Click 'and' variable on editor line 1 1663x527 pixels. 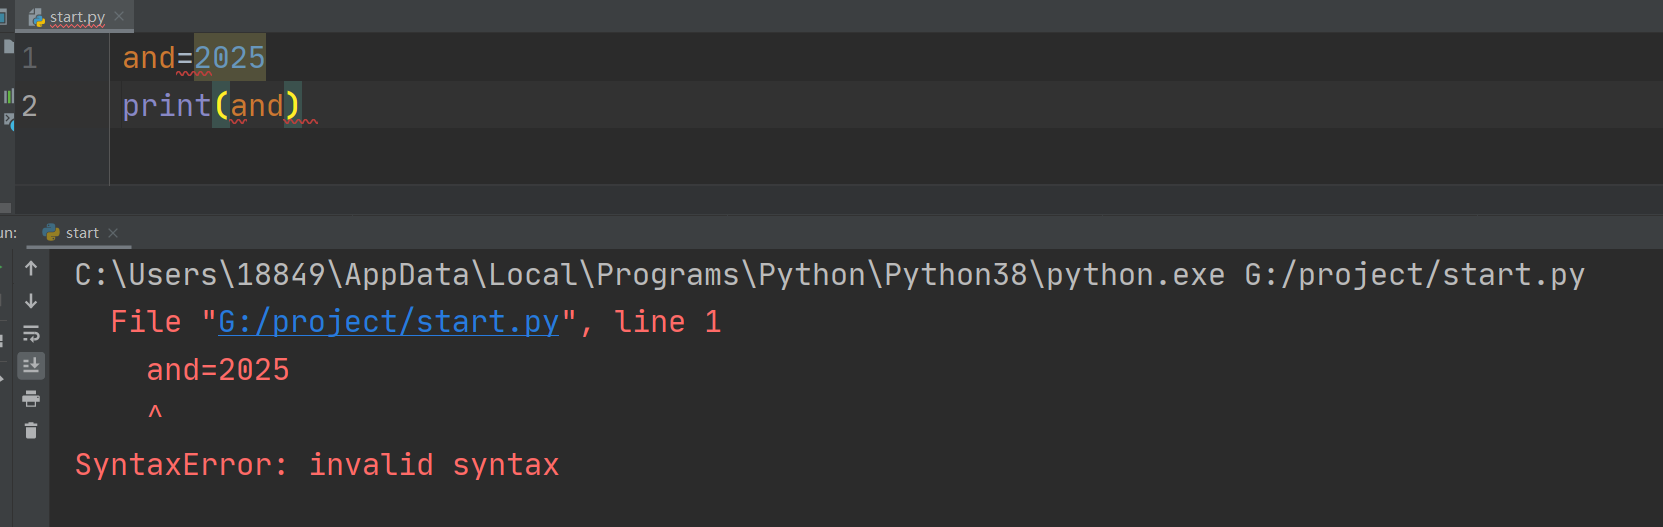click(149, 58)
